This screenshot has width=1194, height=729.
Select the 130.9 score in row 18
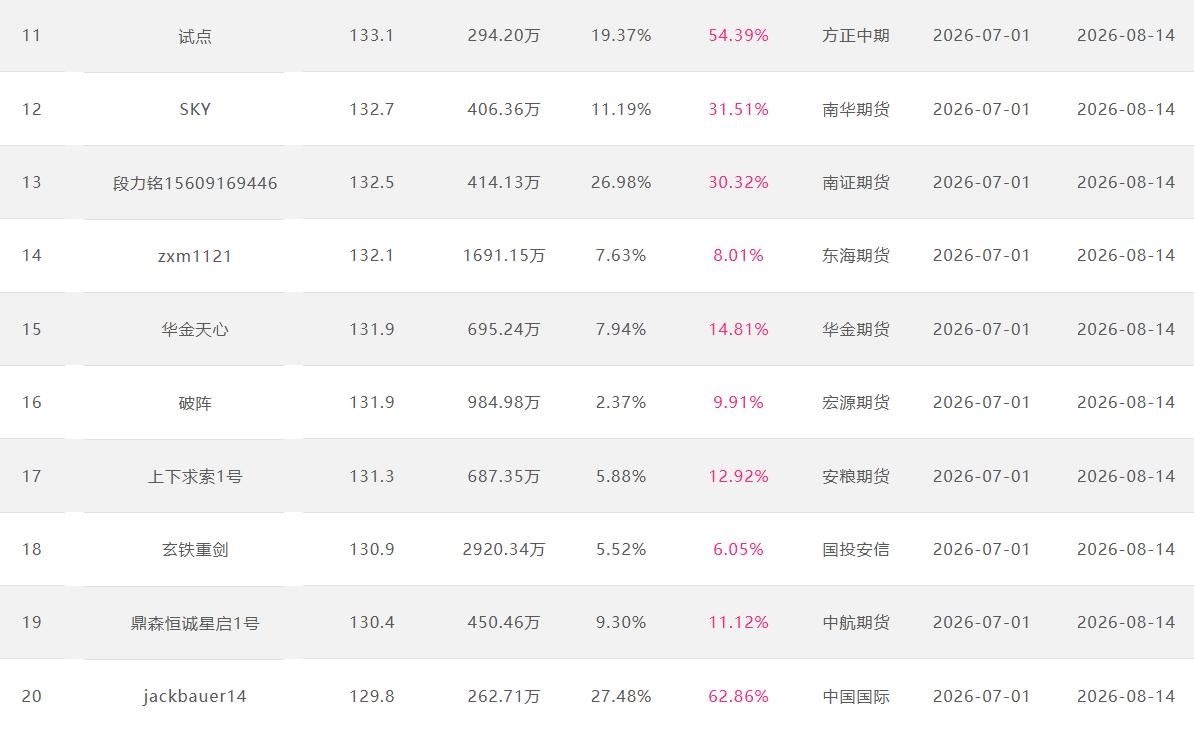pyautogui.click(x=372, y=549)
